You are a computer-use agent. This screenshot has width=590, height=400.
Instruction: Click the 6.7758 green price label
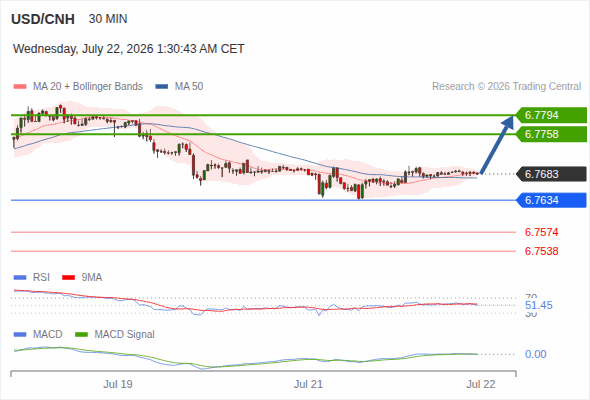[x=550, y=134]
